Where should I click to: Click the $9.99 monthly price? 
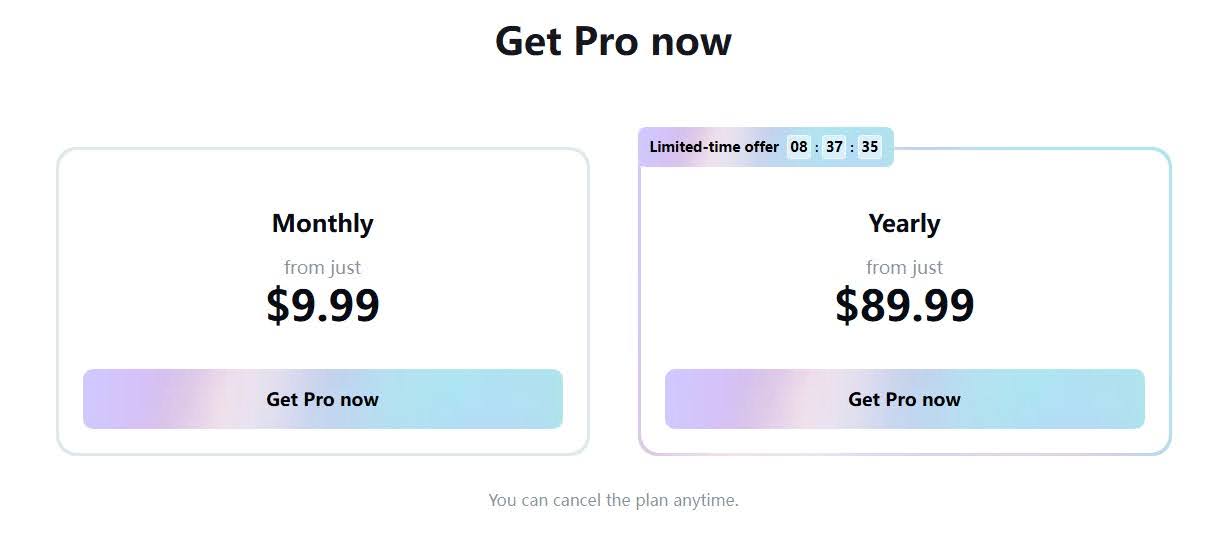pos(322,305)
